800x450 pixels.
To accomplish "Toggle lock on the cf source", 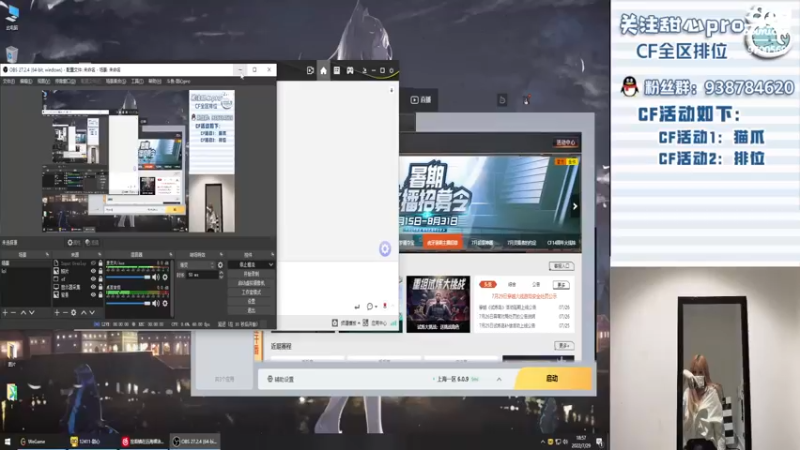I will pos(101,279).
